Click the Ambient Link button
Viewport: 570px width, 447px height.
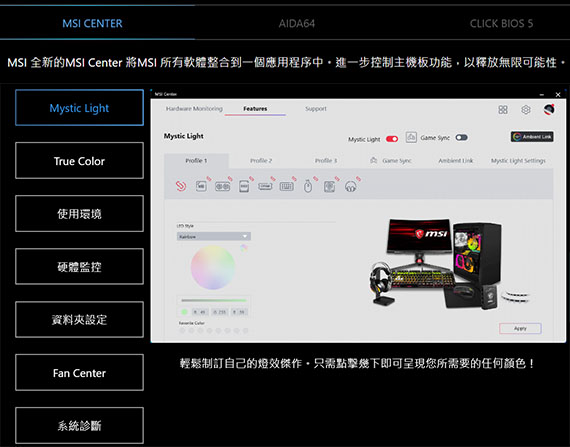click(x=532, y=137)
